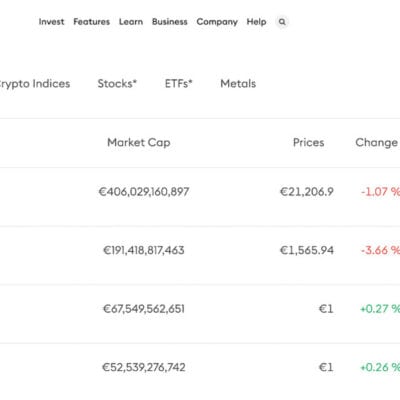This screenshot has width=400, height=400.
Task: Open the Help menu
Action: click(x=256, y=22)
